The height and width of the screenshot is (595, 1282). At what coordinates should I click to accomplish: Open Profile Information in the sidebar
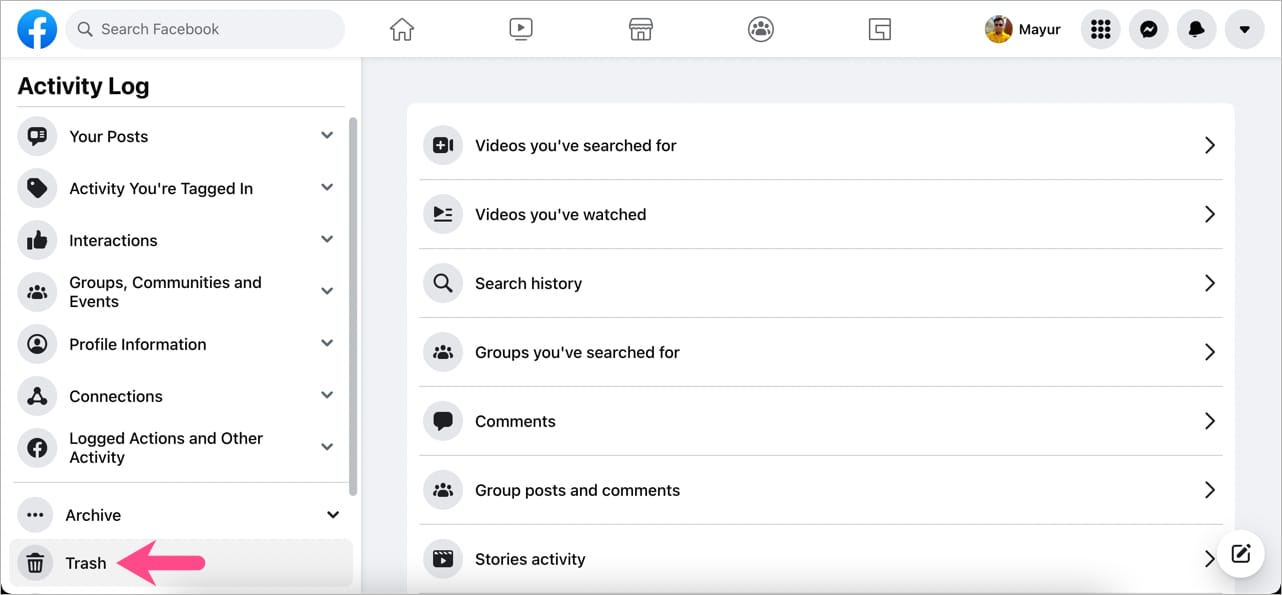[x=137, y=344]
